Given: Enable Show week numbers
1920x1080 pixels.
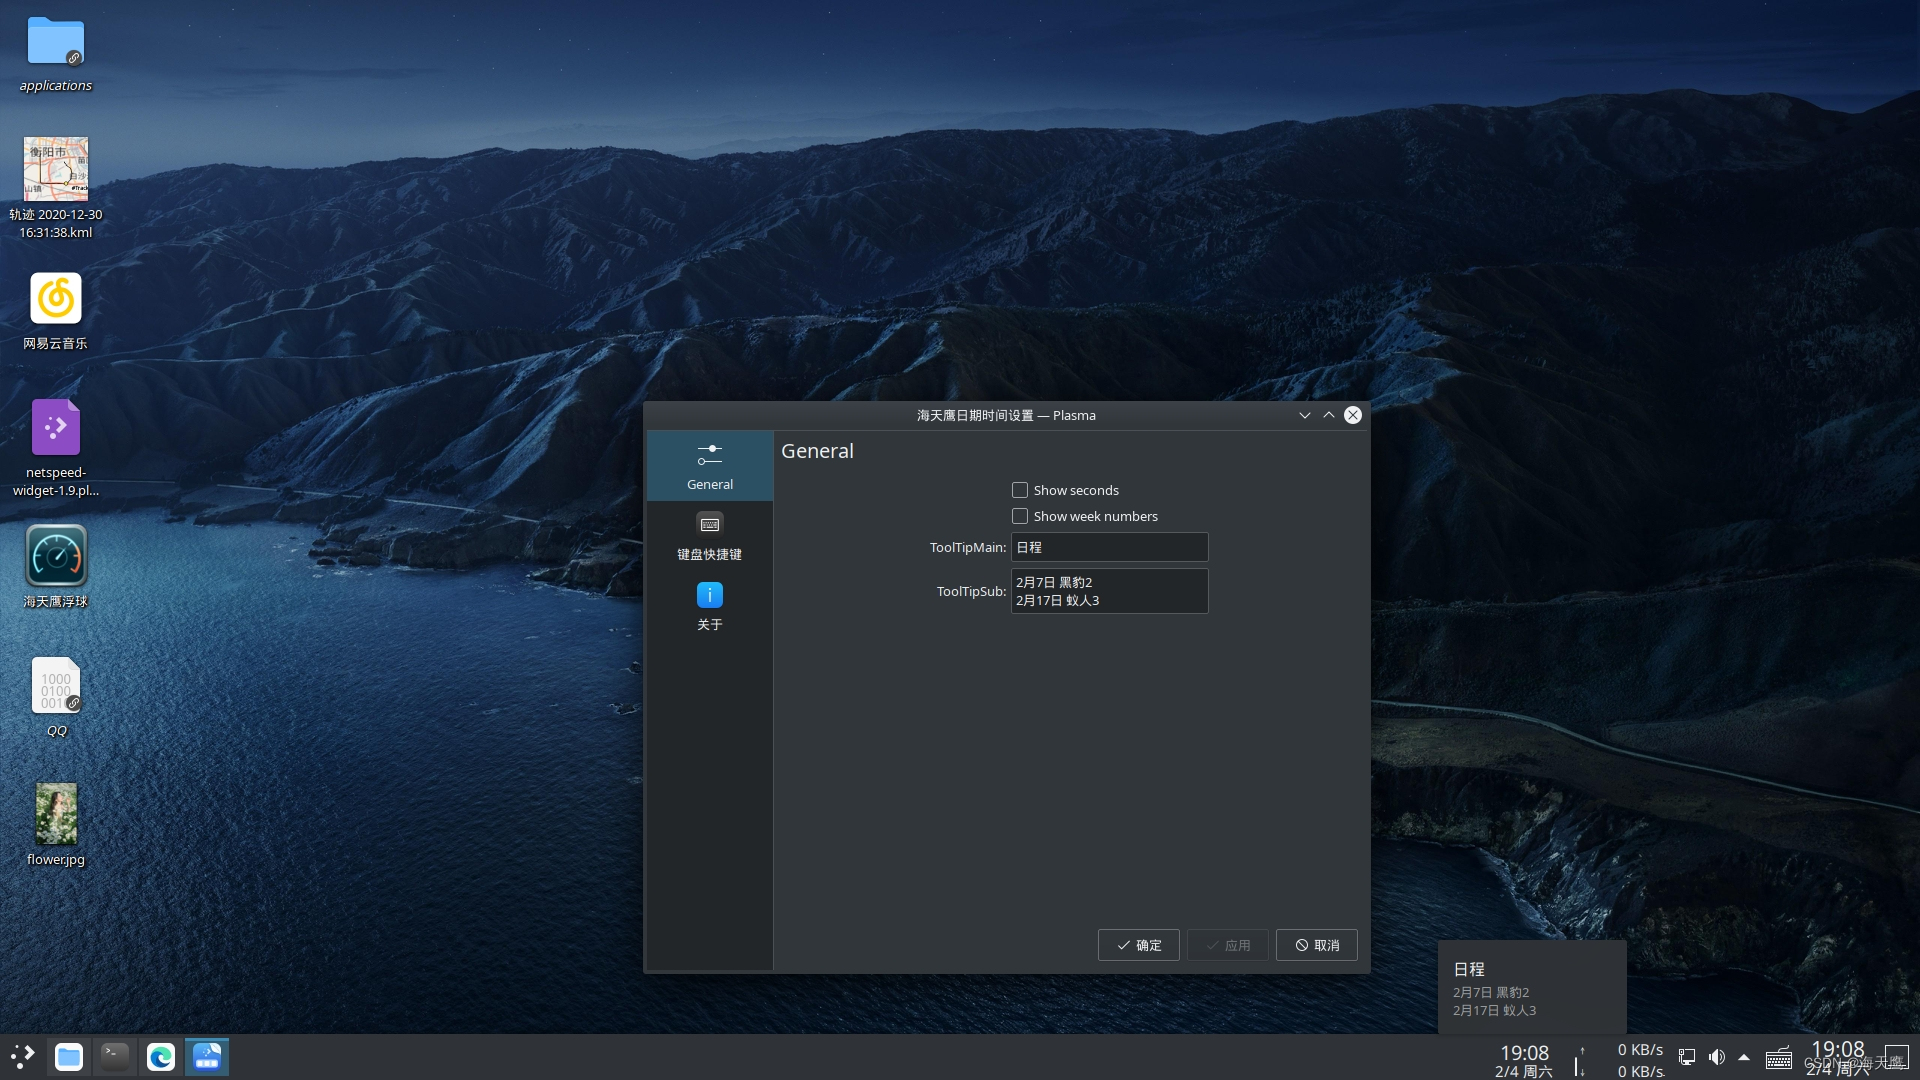Looking at the screenshot, I should pos(1020,516).
